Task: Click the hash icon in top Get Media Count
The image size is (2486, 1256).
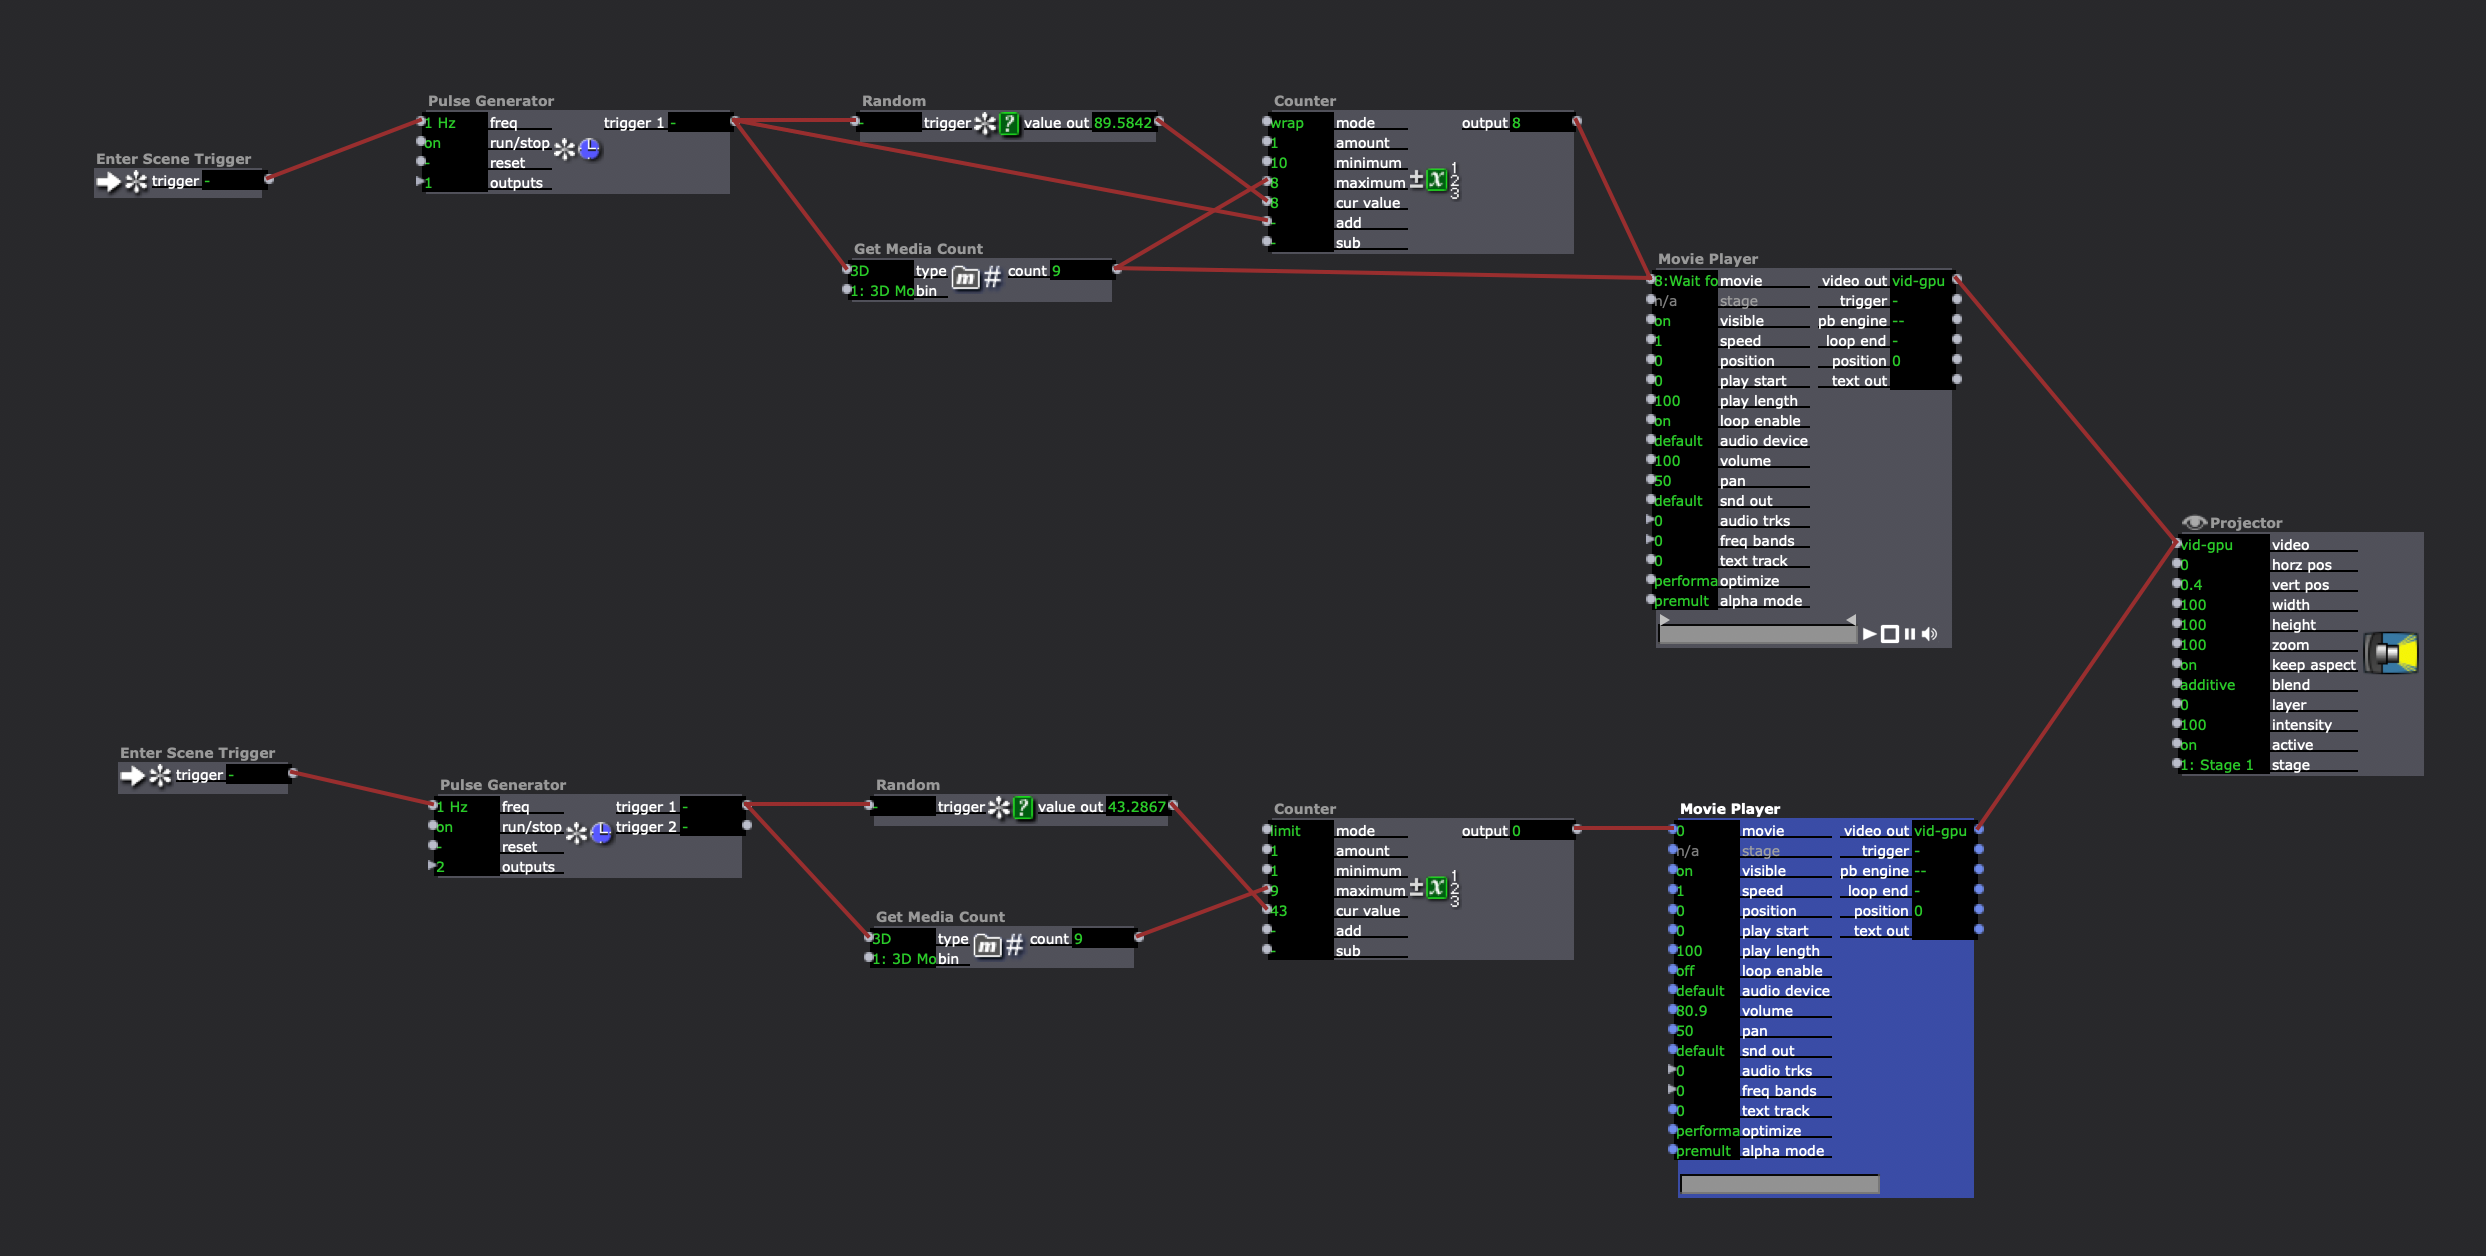Action: click(992, 277)
